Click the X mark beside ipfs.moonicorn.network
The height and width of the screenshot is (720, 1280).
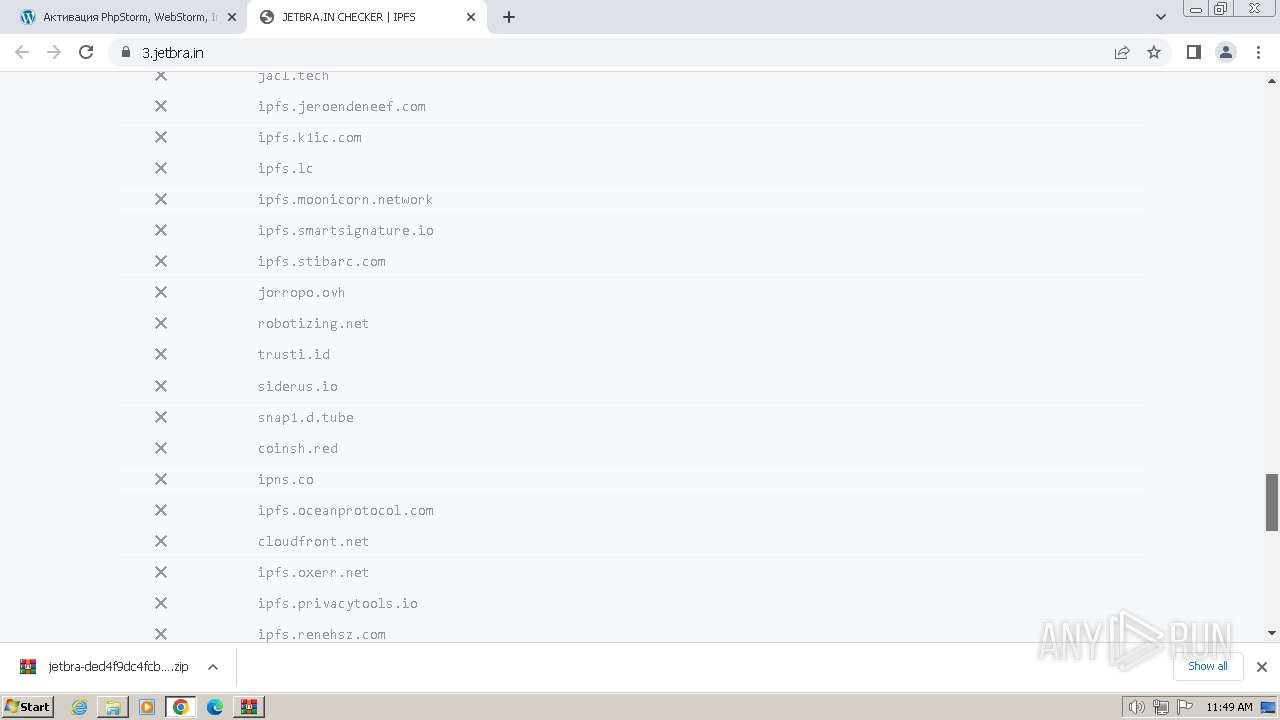click(161, 199)
